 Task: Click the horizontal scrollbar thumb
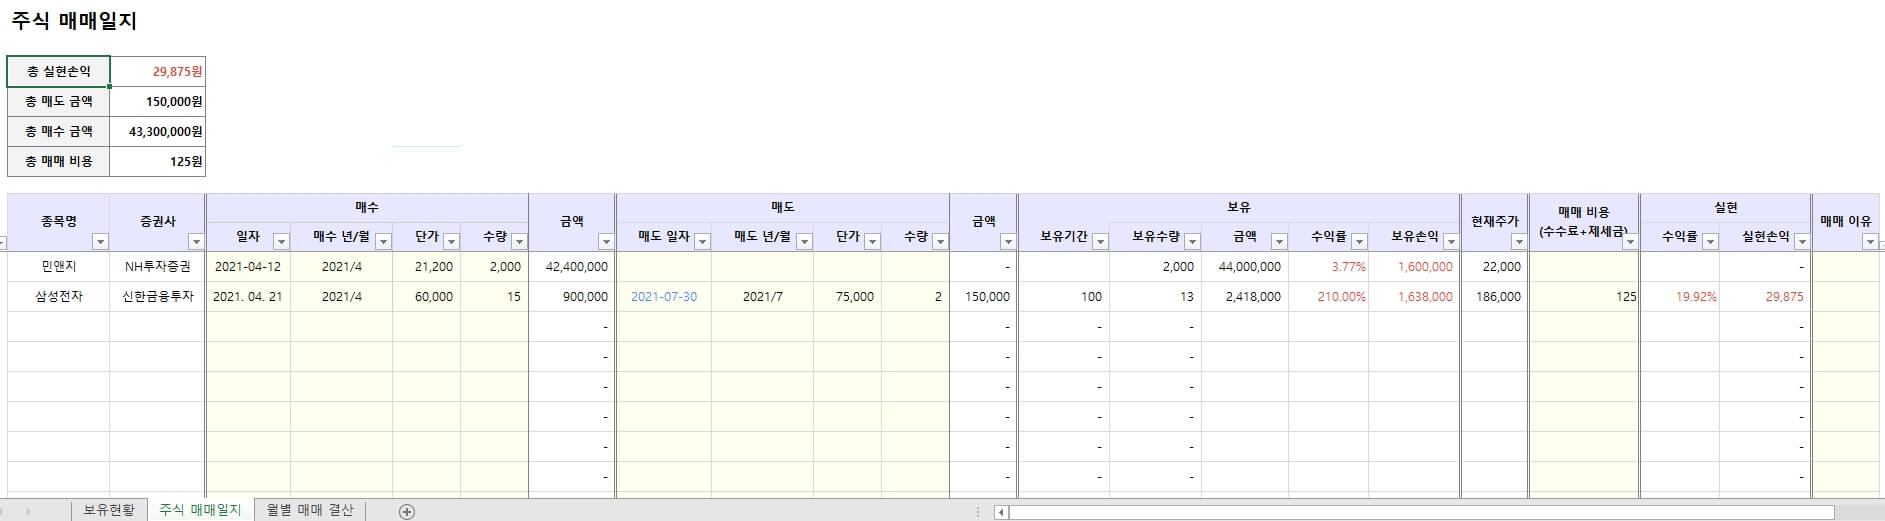(x=1422, y=512)
